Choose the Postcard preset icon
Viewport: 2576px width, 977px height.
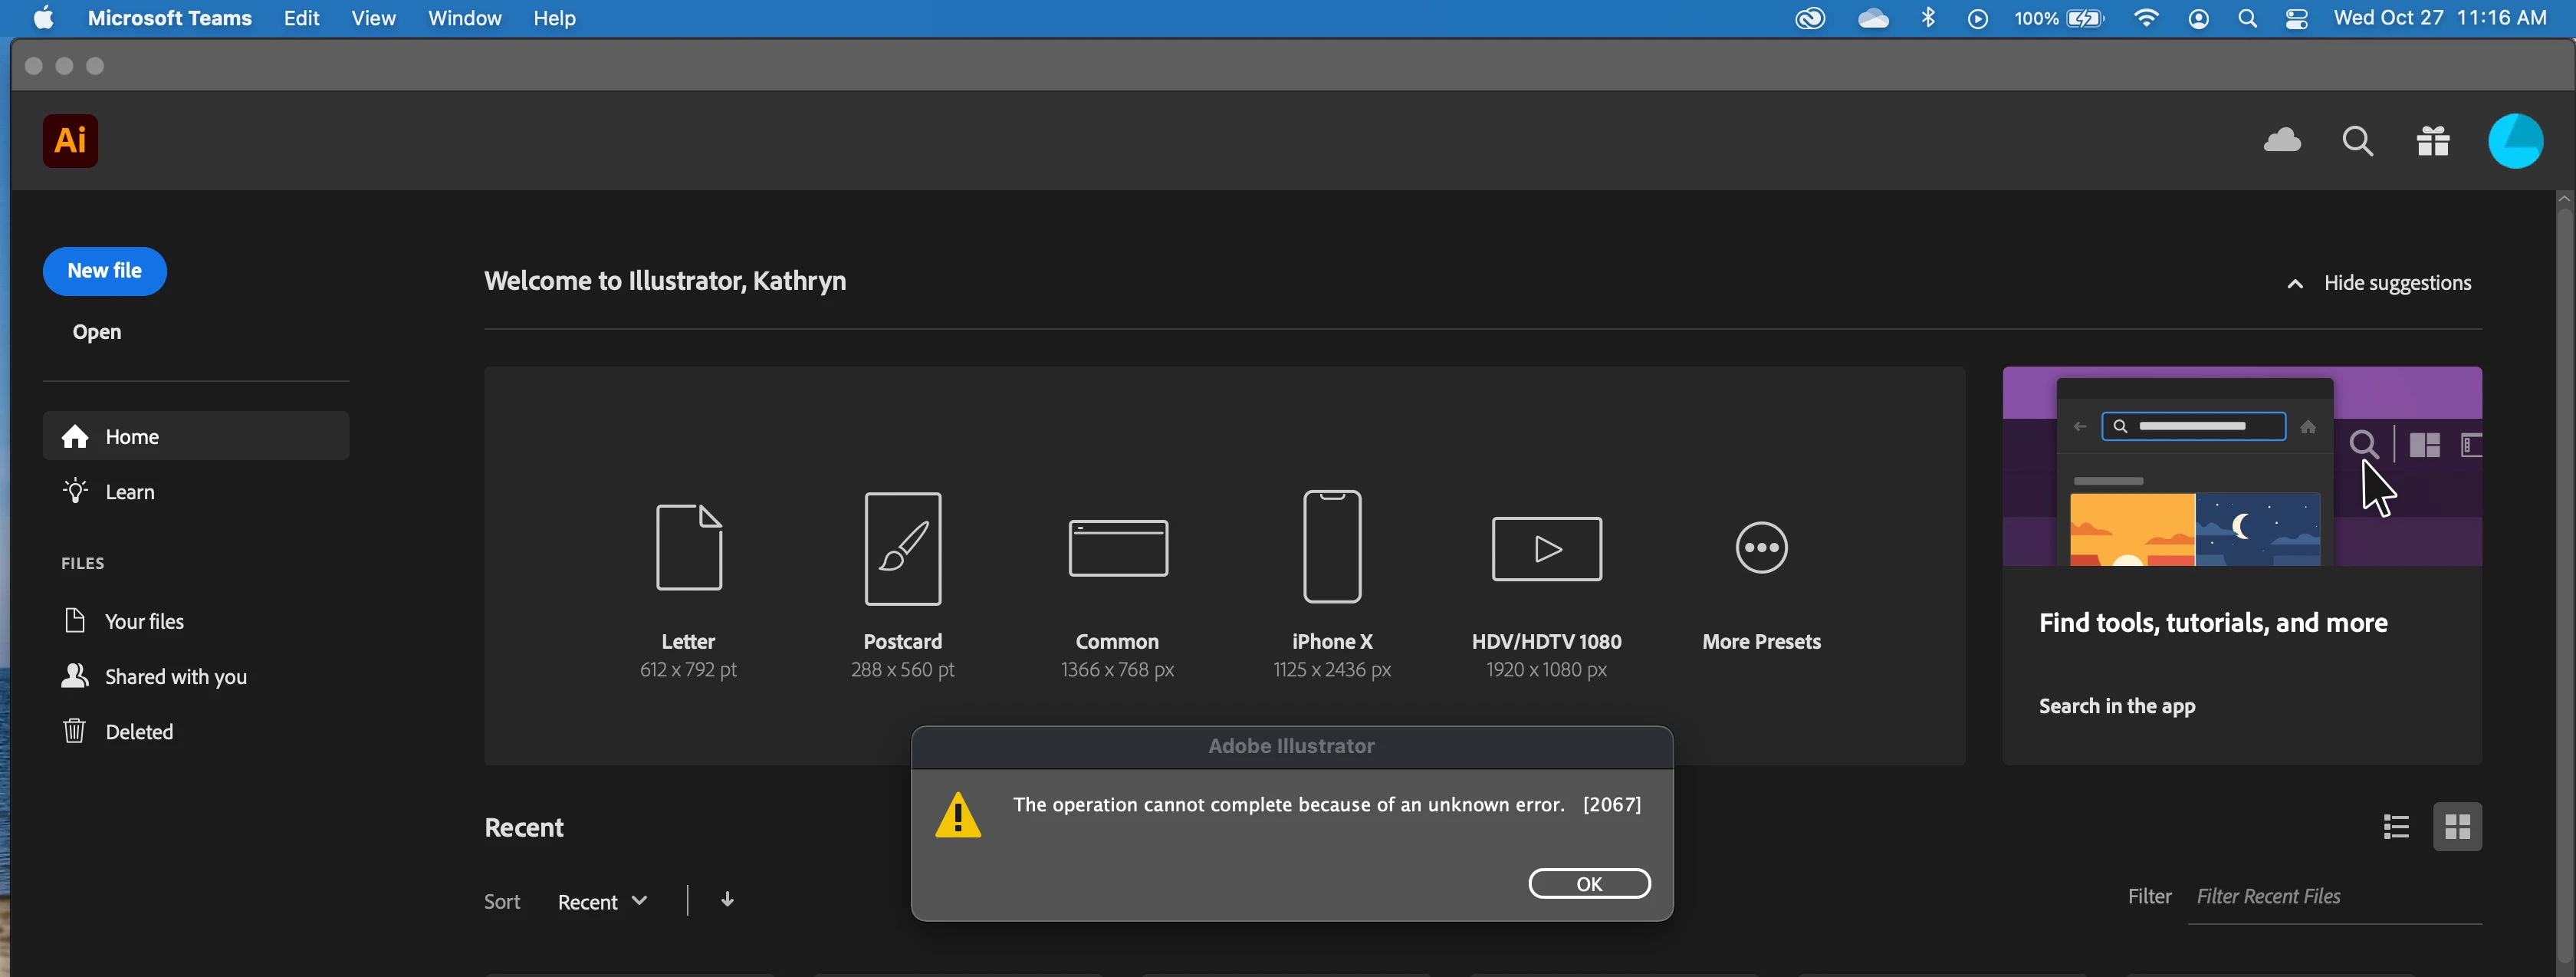[902, 548]
